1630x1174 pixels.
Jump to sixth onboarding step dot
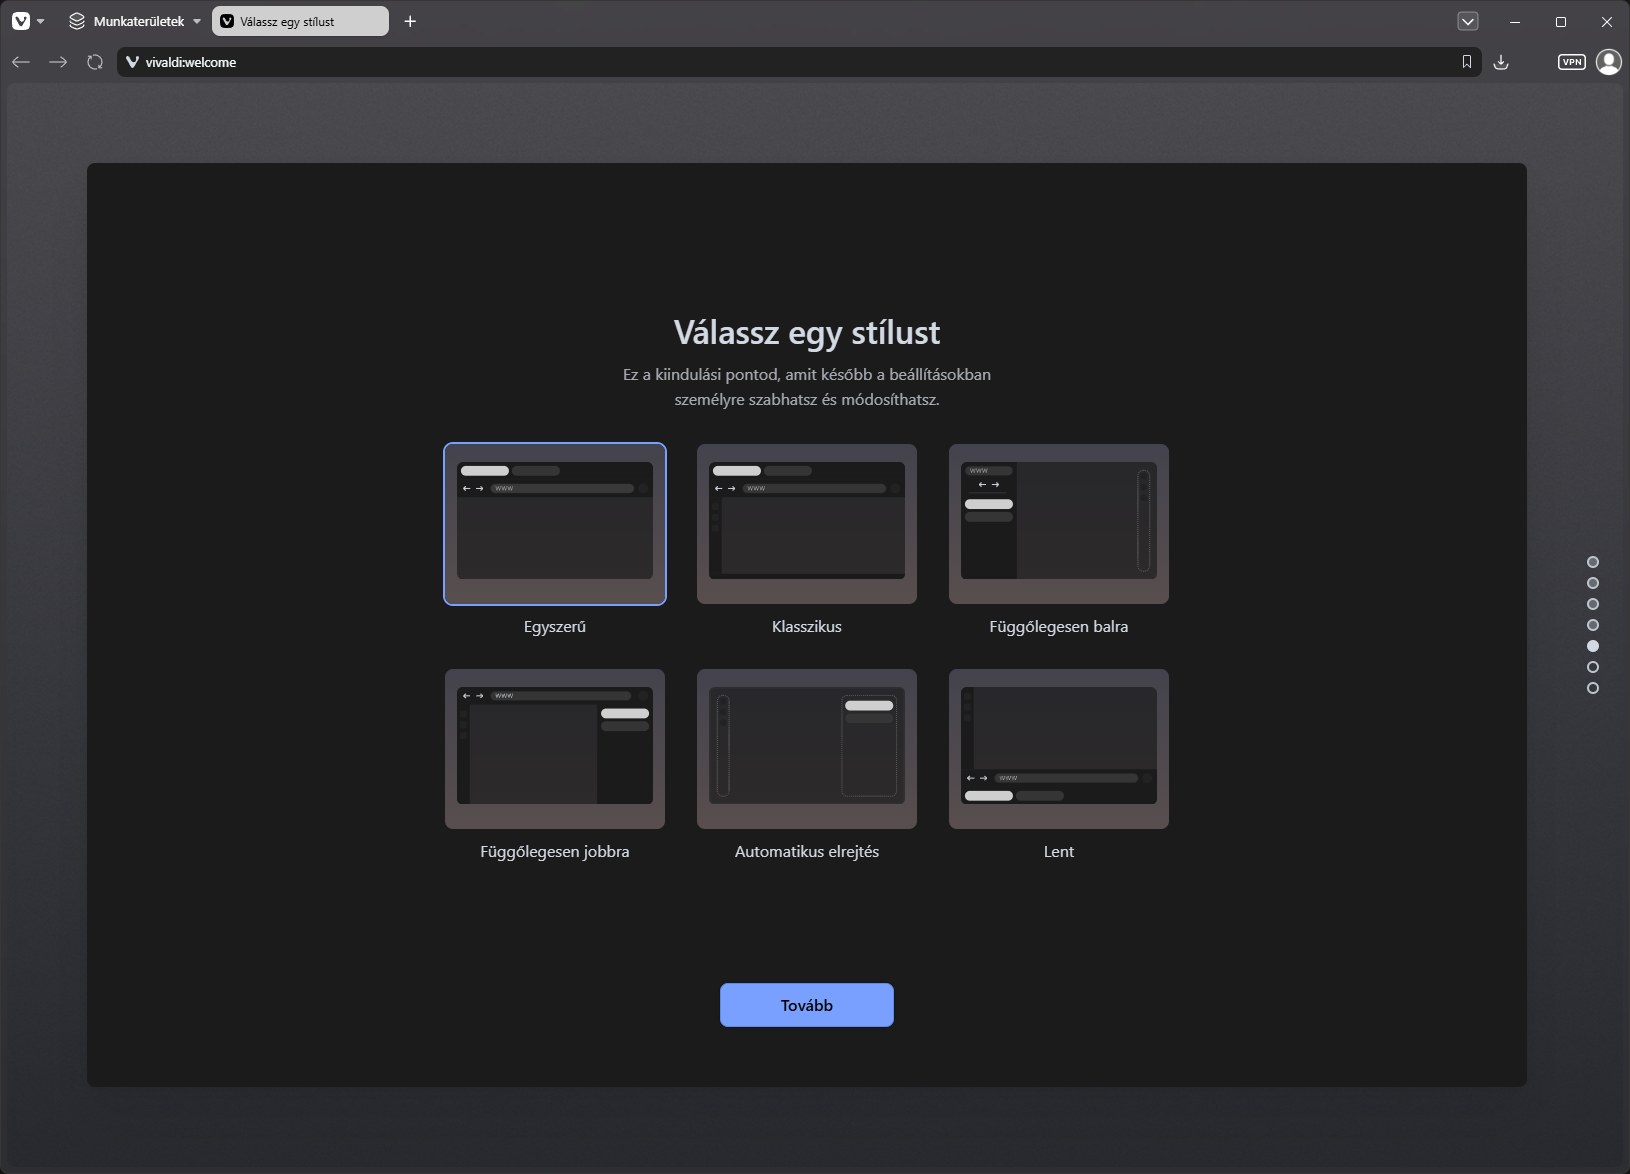tap(1593, 667)
